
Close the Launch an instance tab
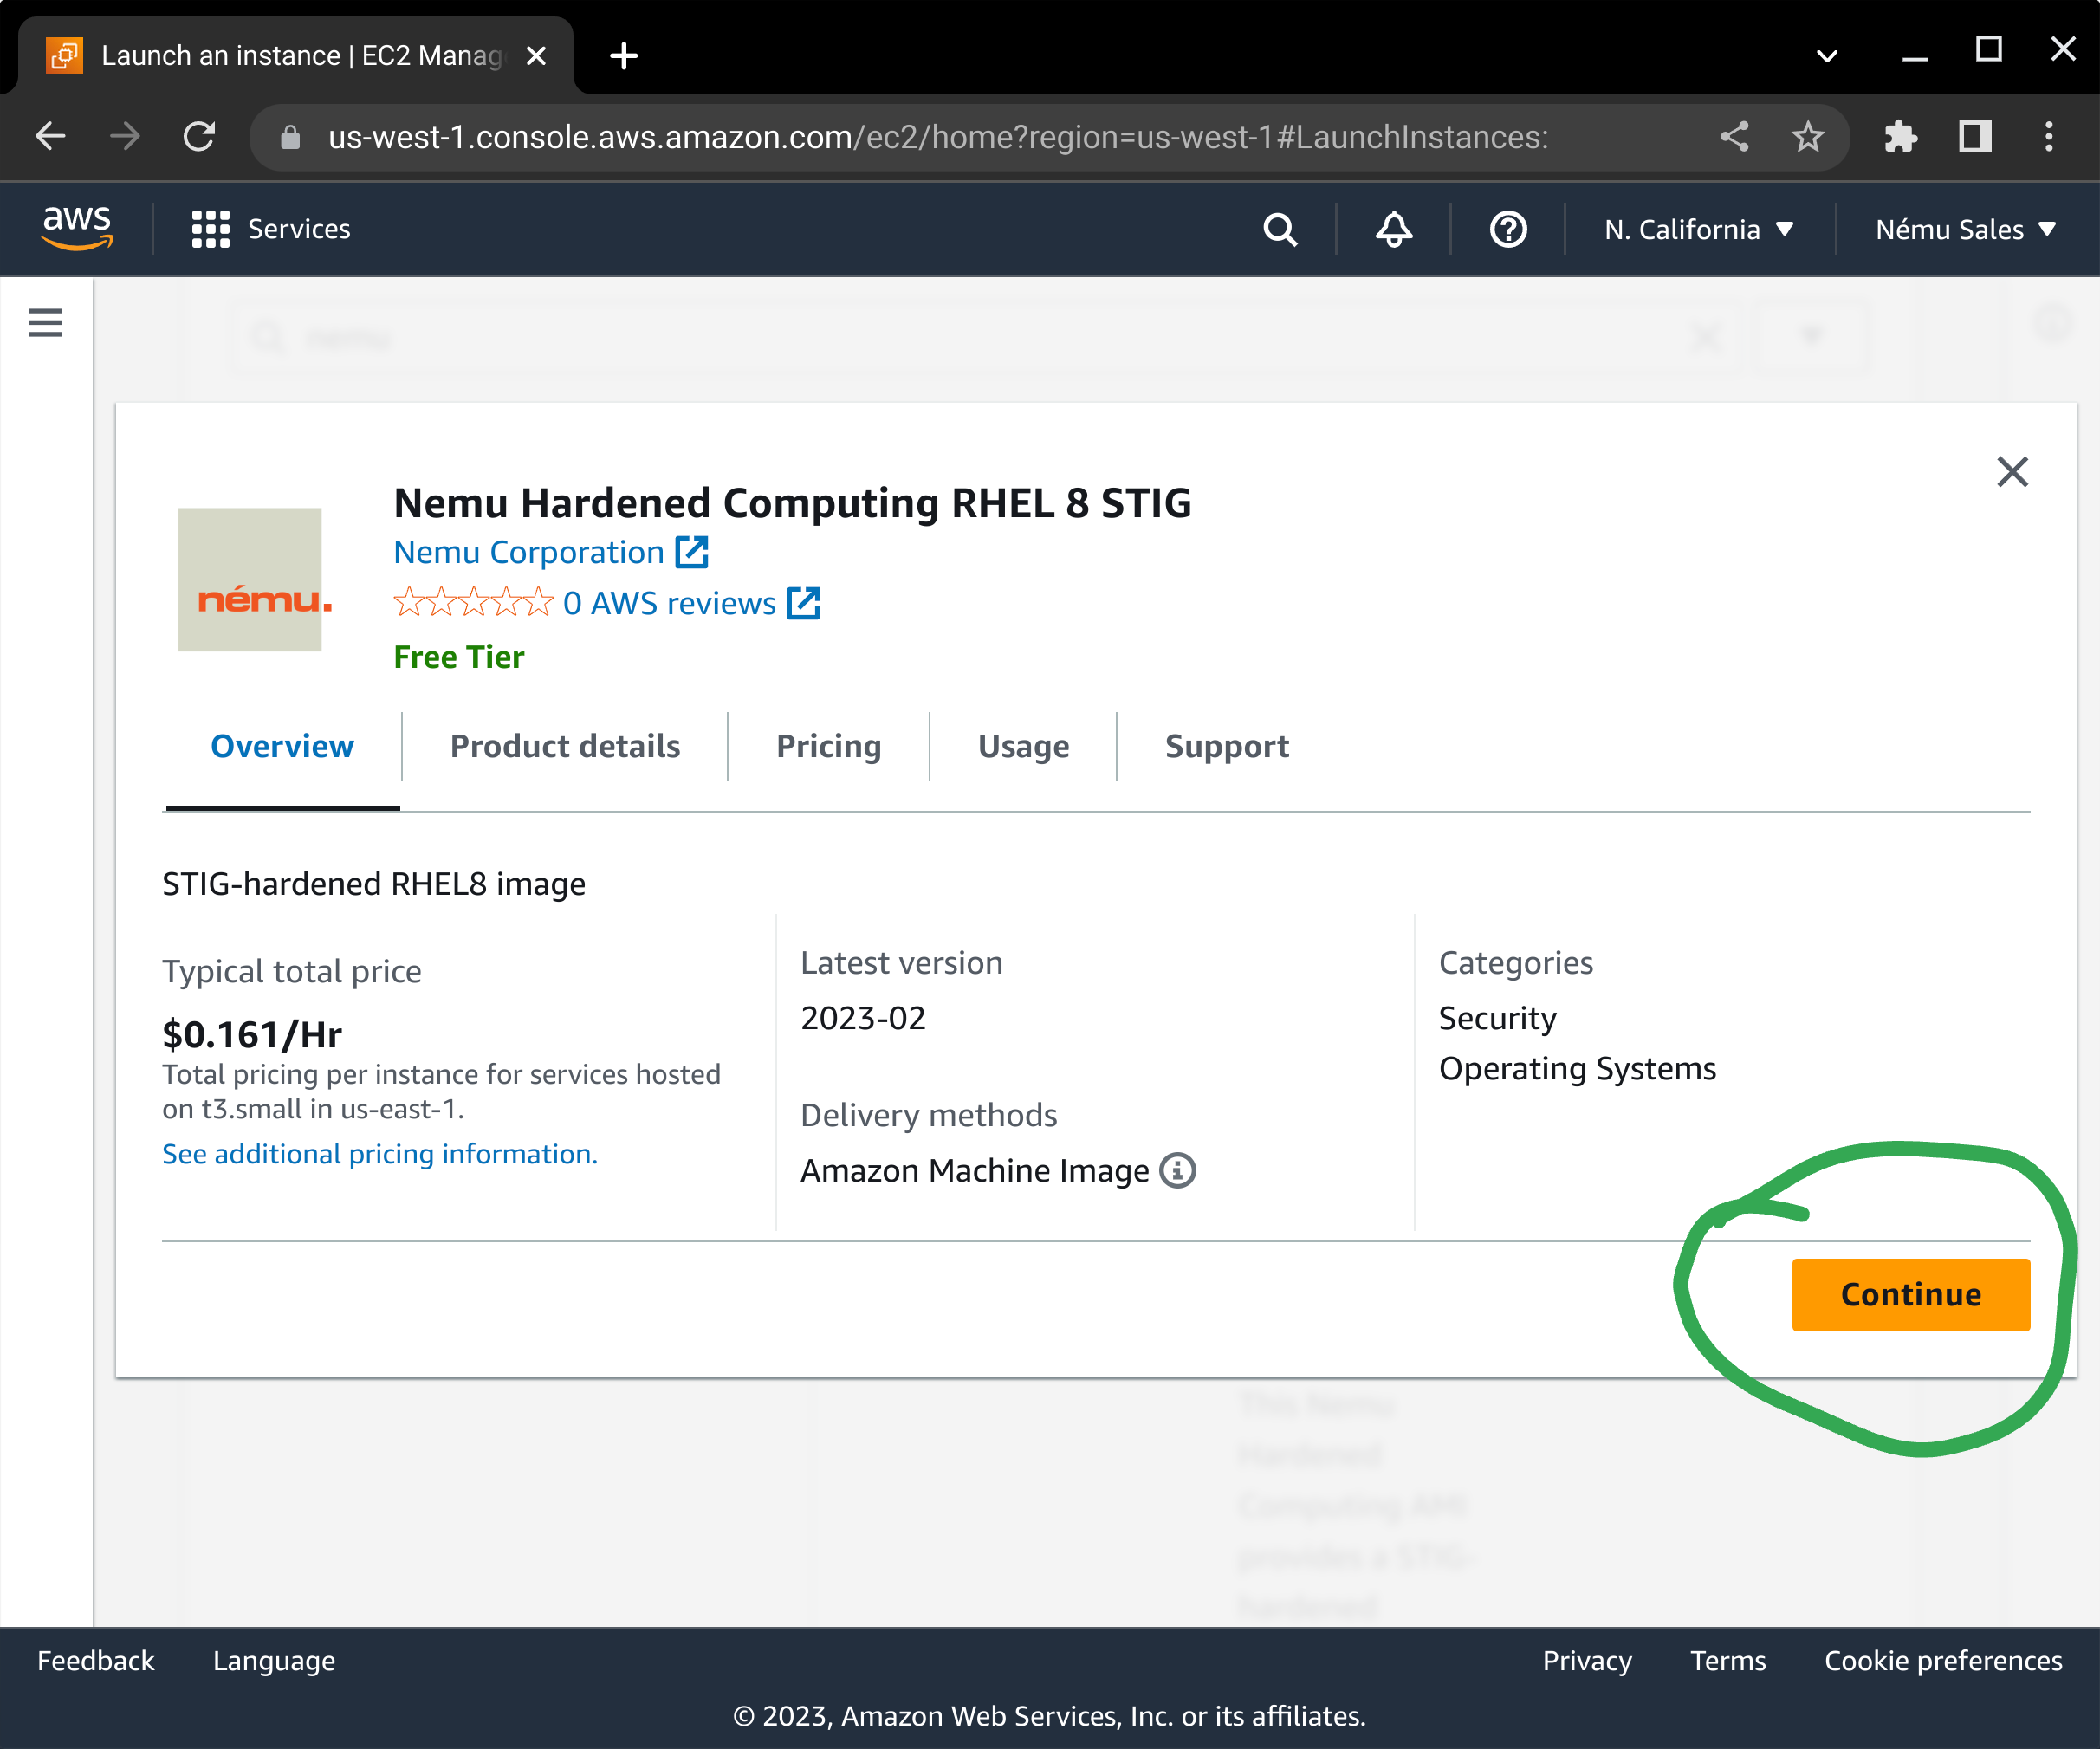click(x=536, y=56)
